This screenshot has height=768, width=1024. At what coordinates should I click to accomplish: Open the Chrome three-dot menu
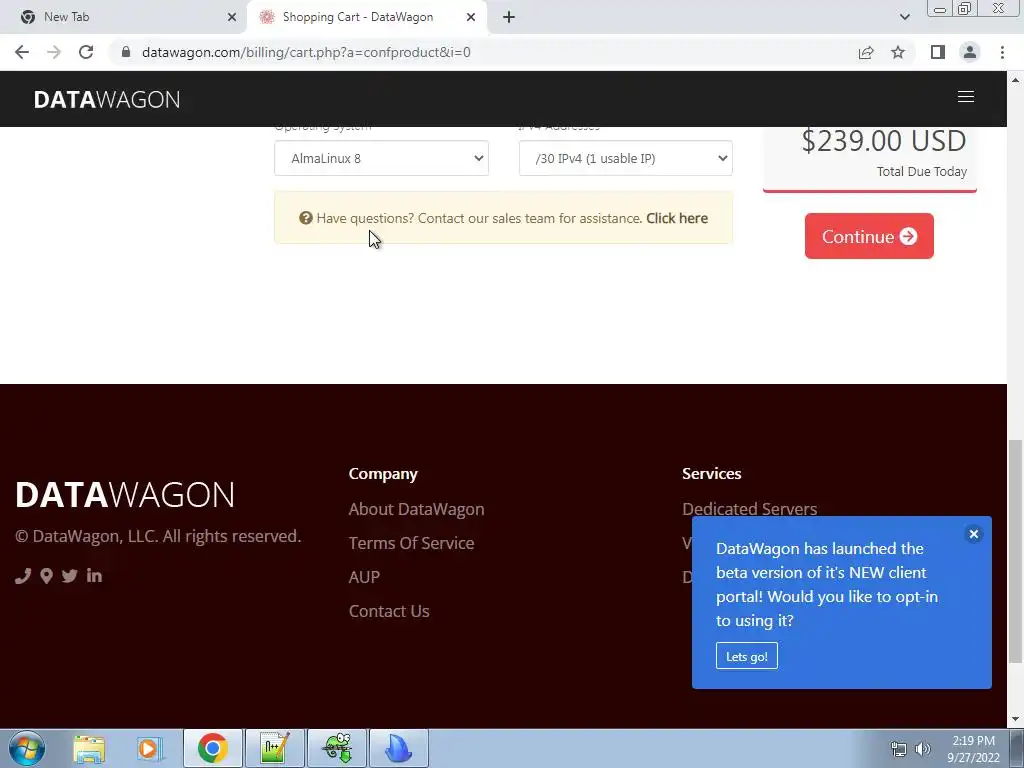pyautogui.click(x=1002, y=52)
